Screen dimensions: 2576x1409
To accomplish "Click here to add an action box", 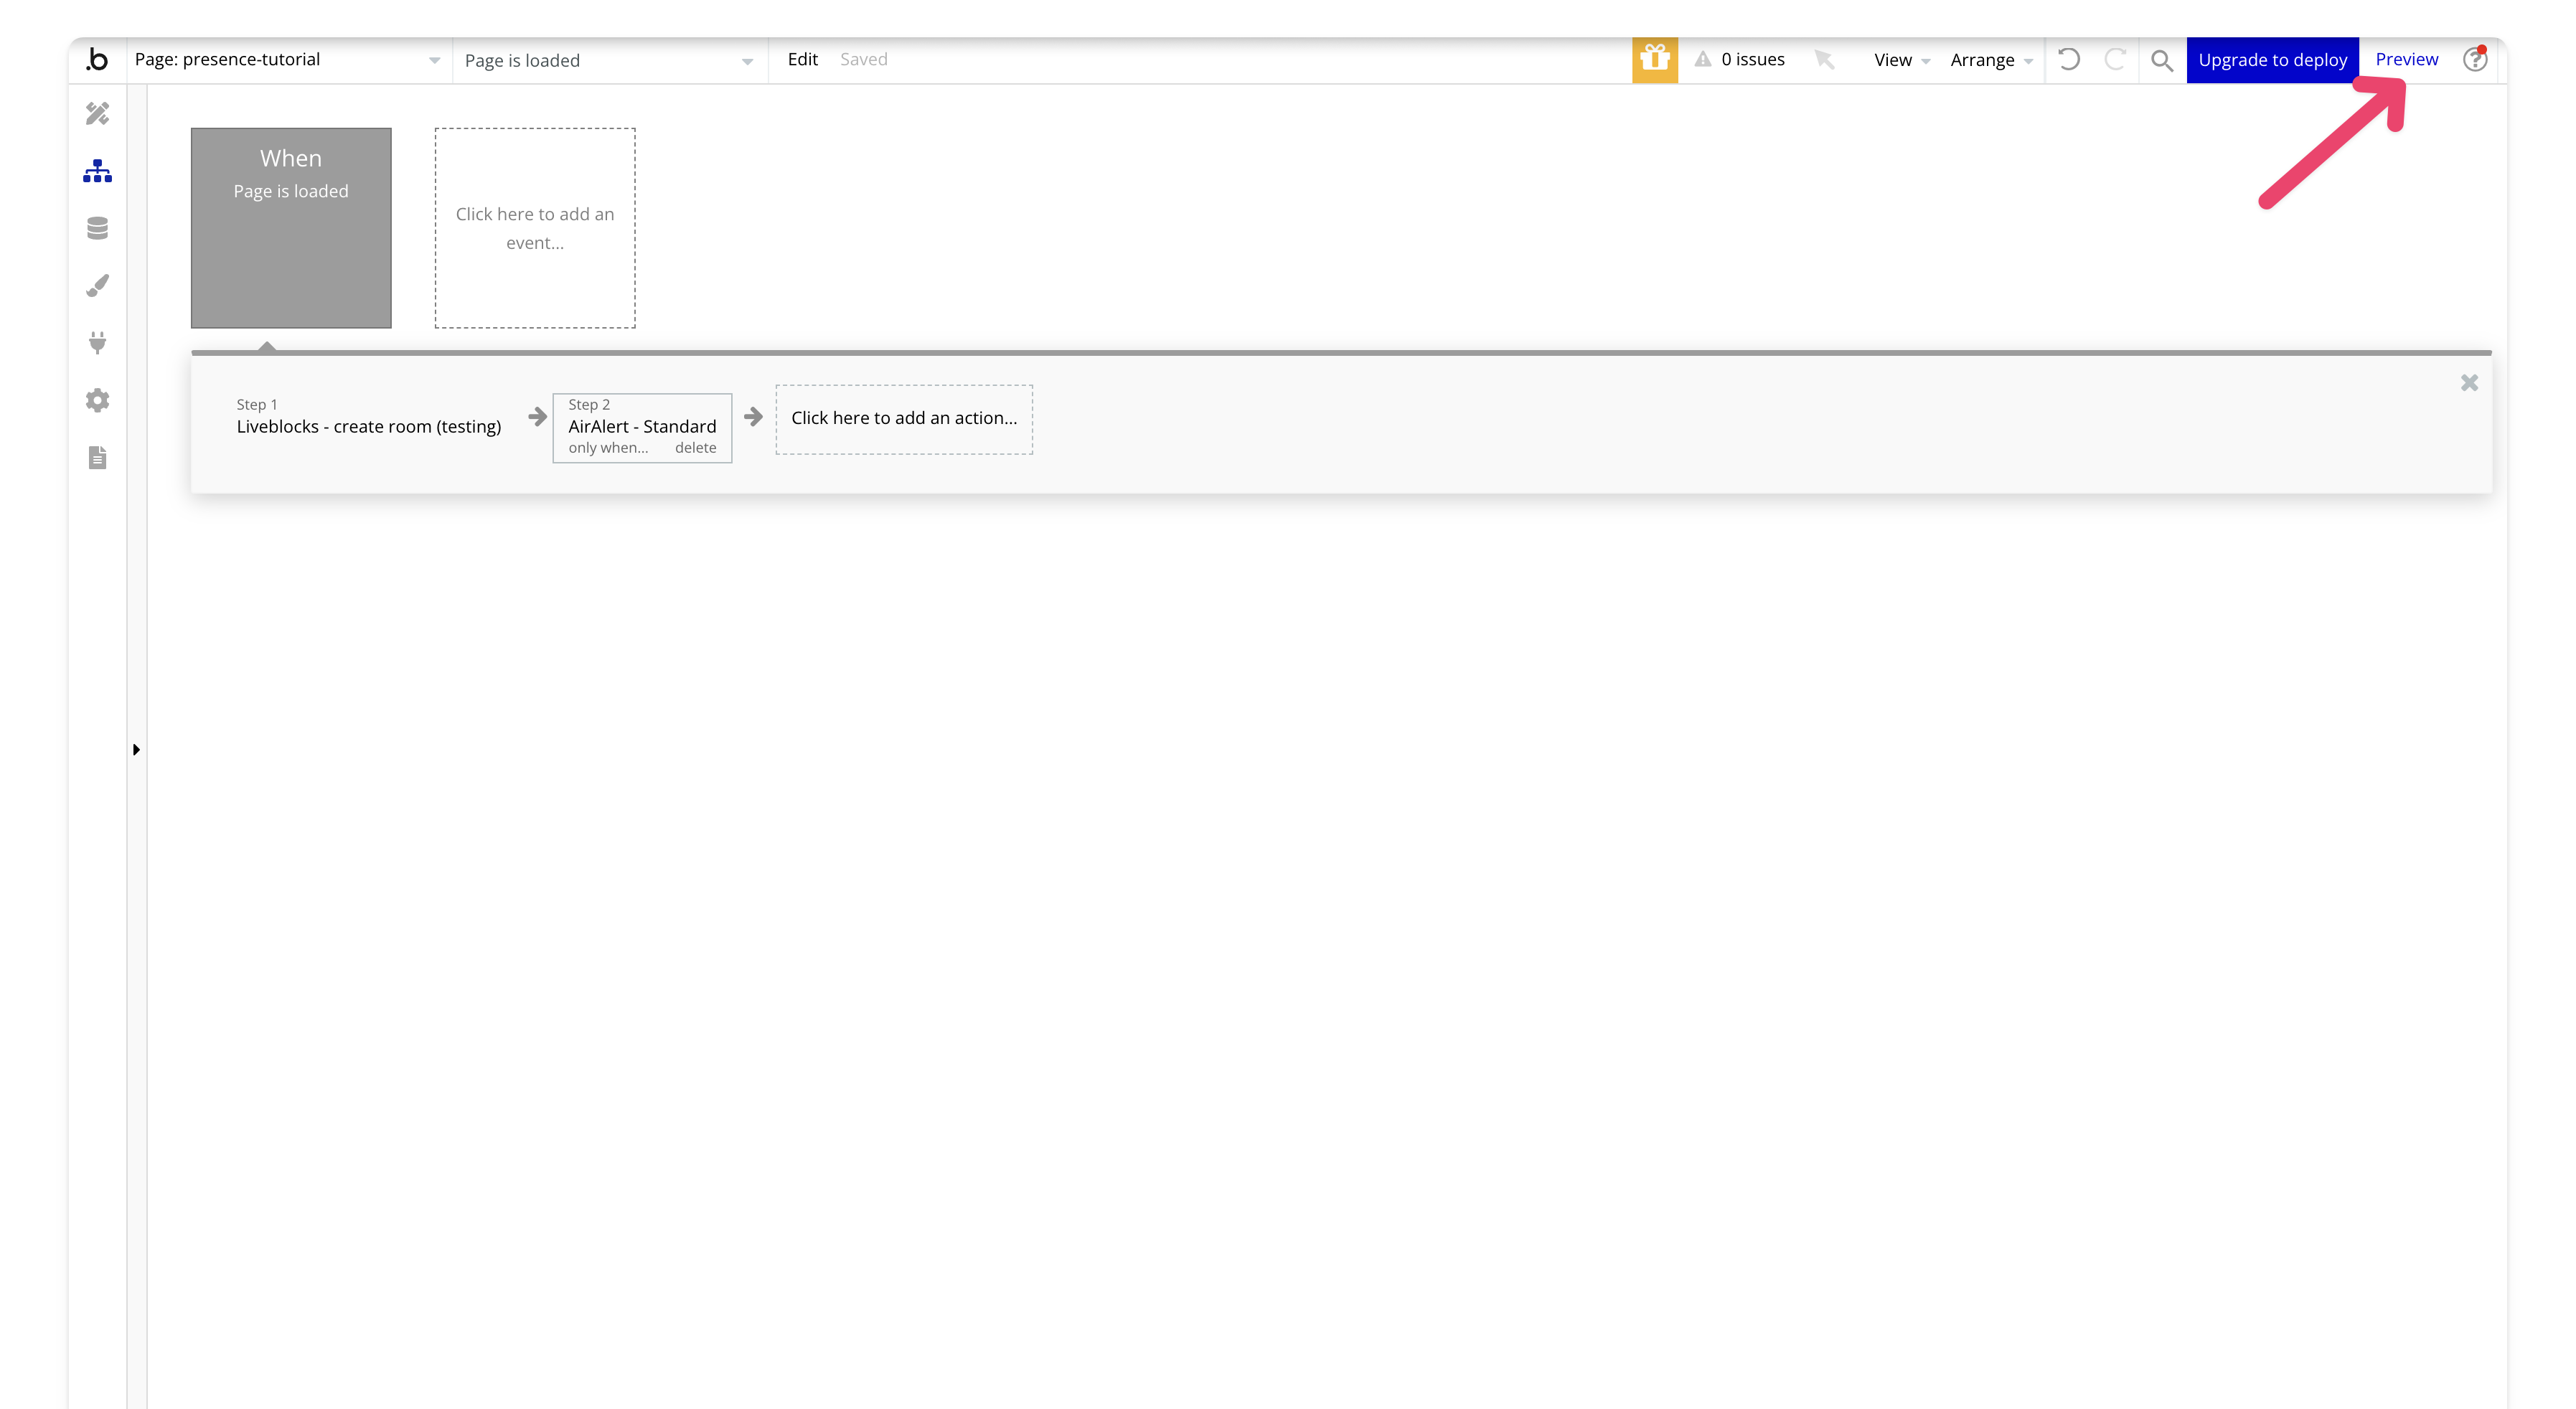I will pyautogui.click(x=904, y=419).
